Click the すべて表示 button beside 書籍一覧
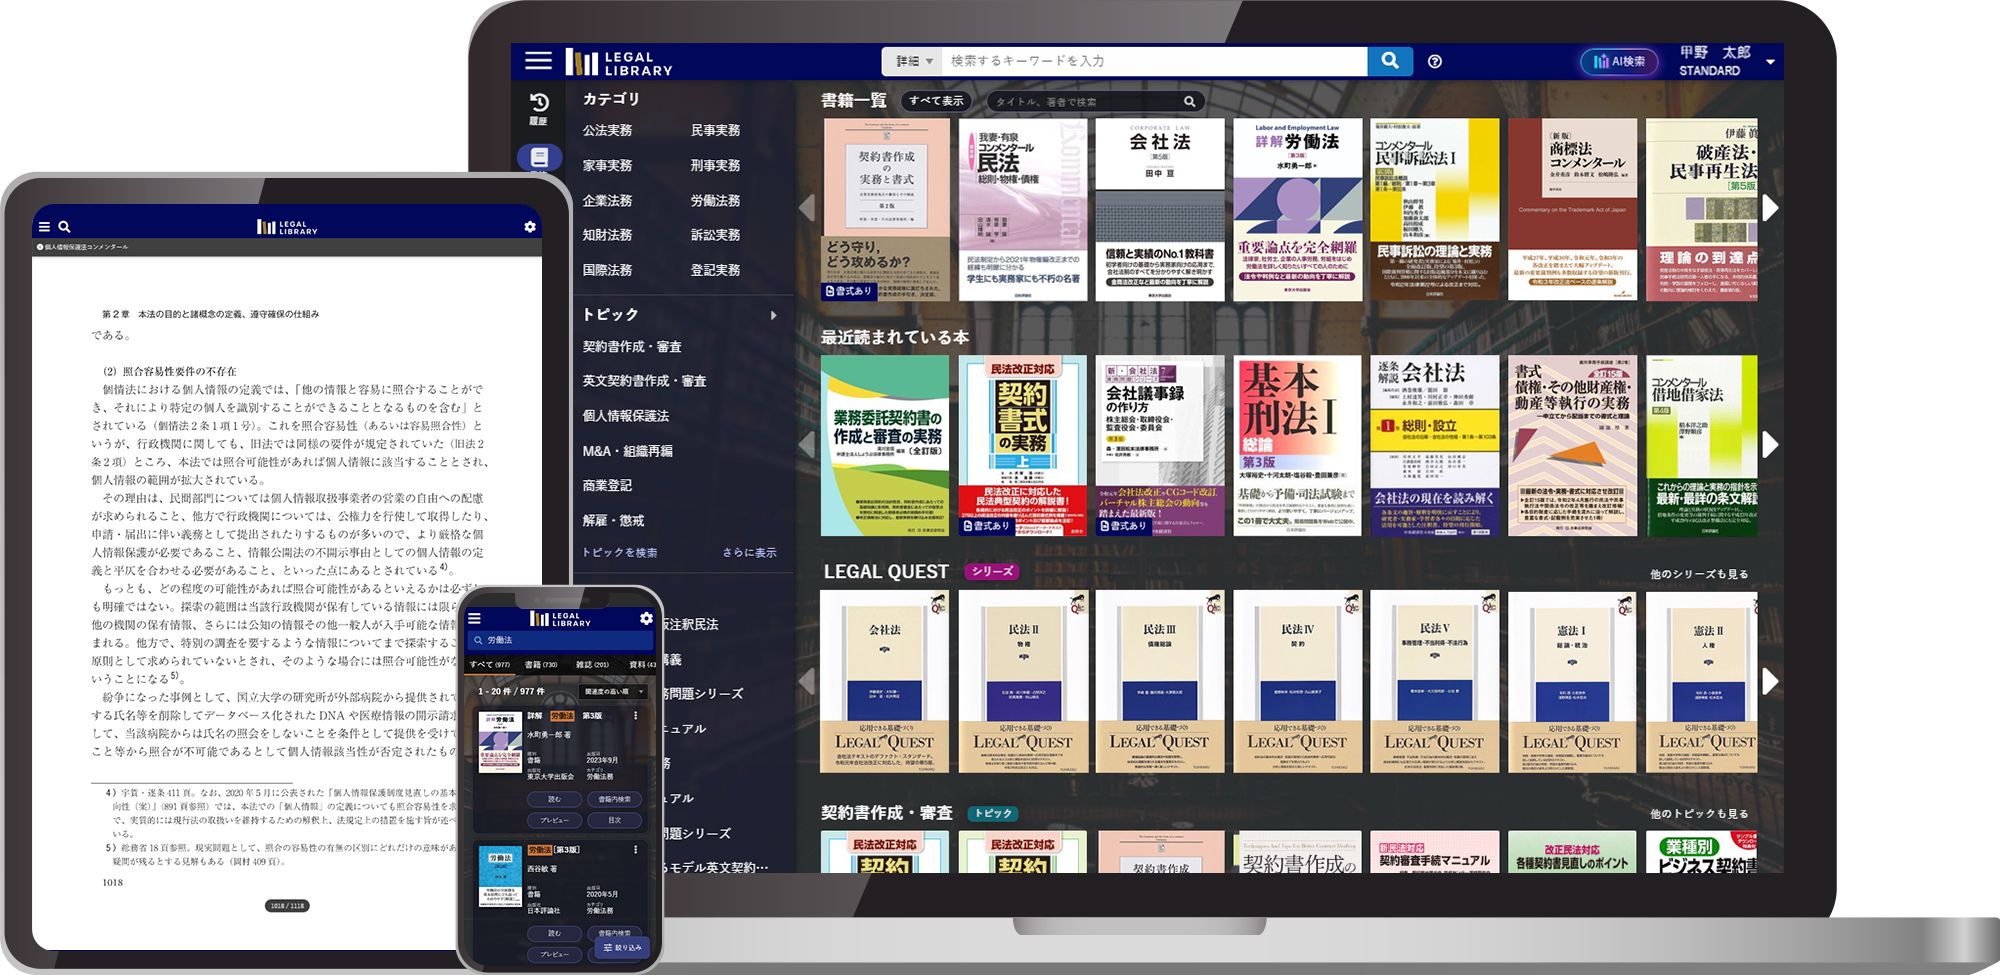This screenshot has height=975, width=2000. [936, 101]
